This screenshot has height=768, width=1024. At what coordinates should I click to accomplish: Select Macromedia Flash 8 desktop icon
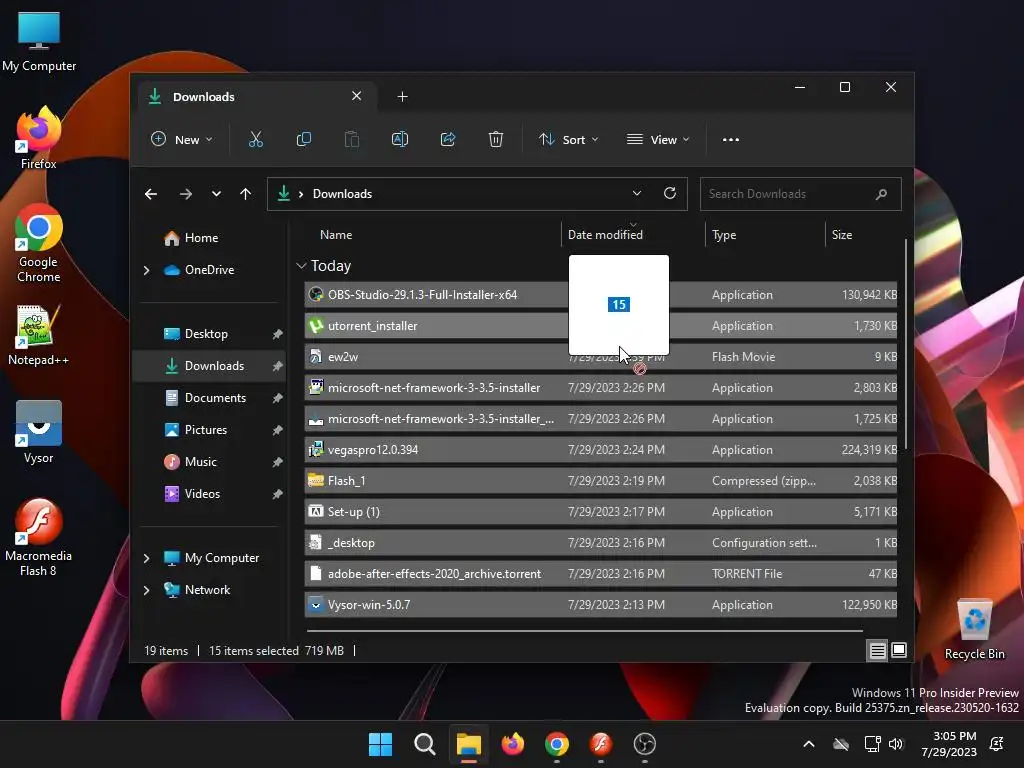(39, 537)
